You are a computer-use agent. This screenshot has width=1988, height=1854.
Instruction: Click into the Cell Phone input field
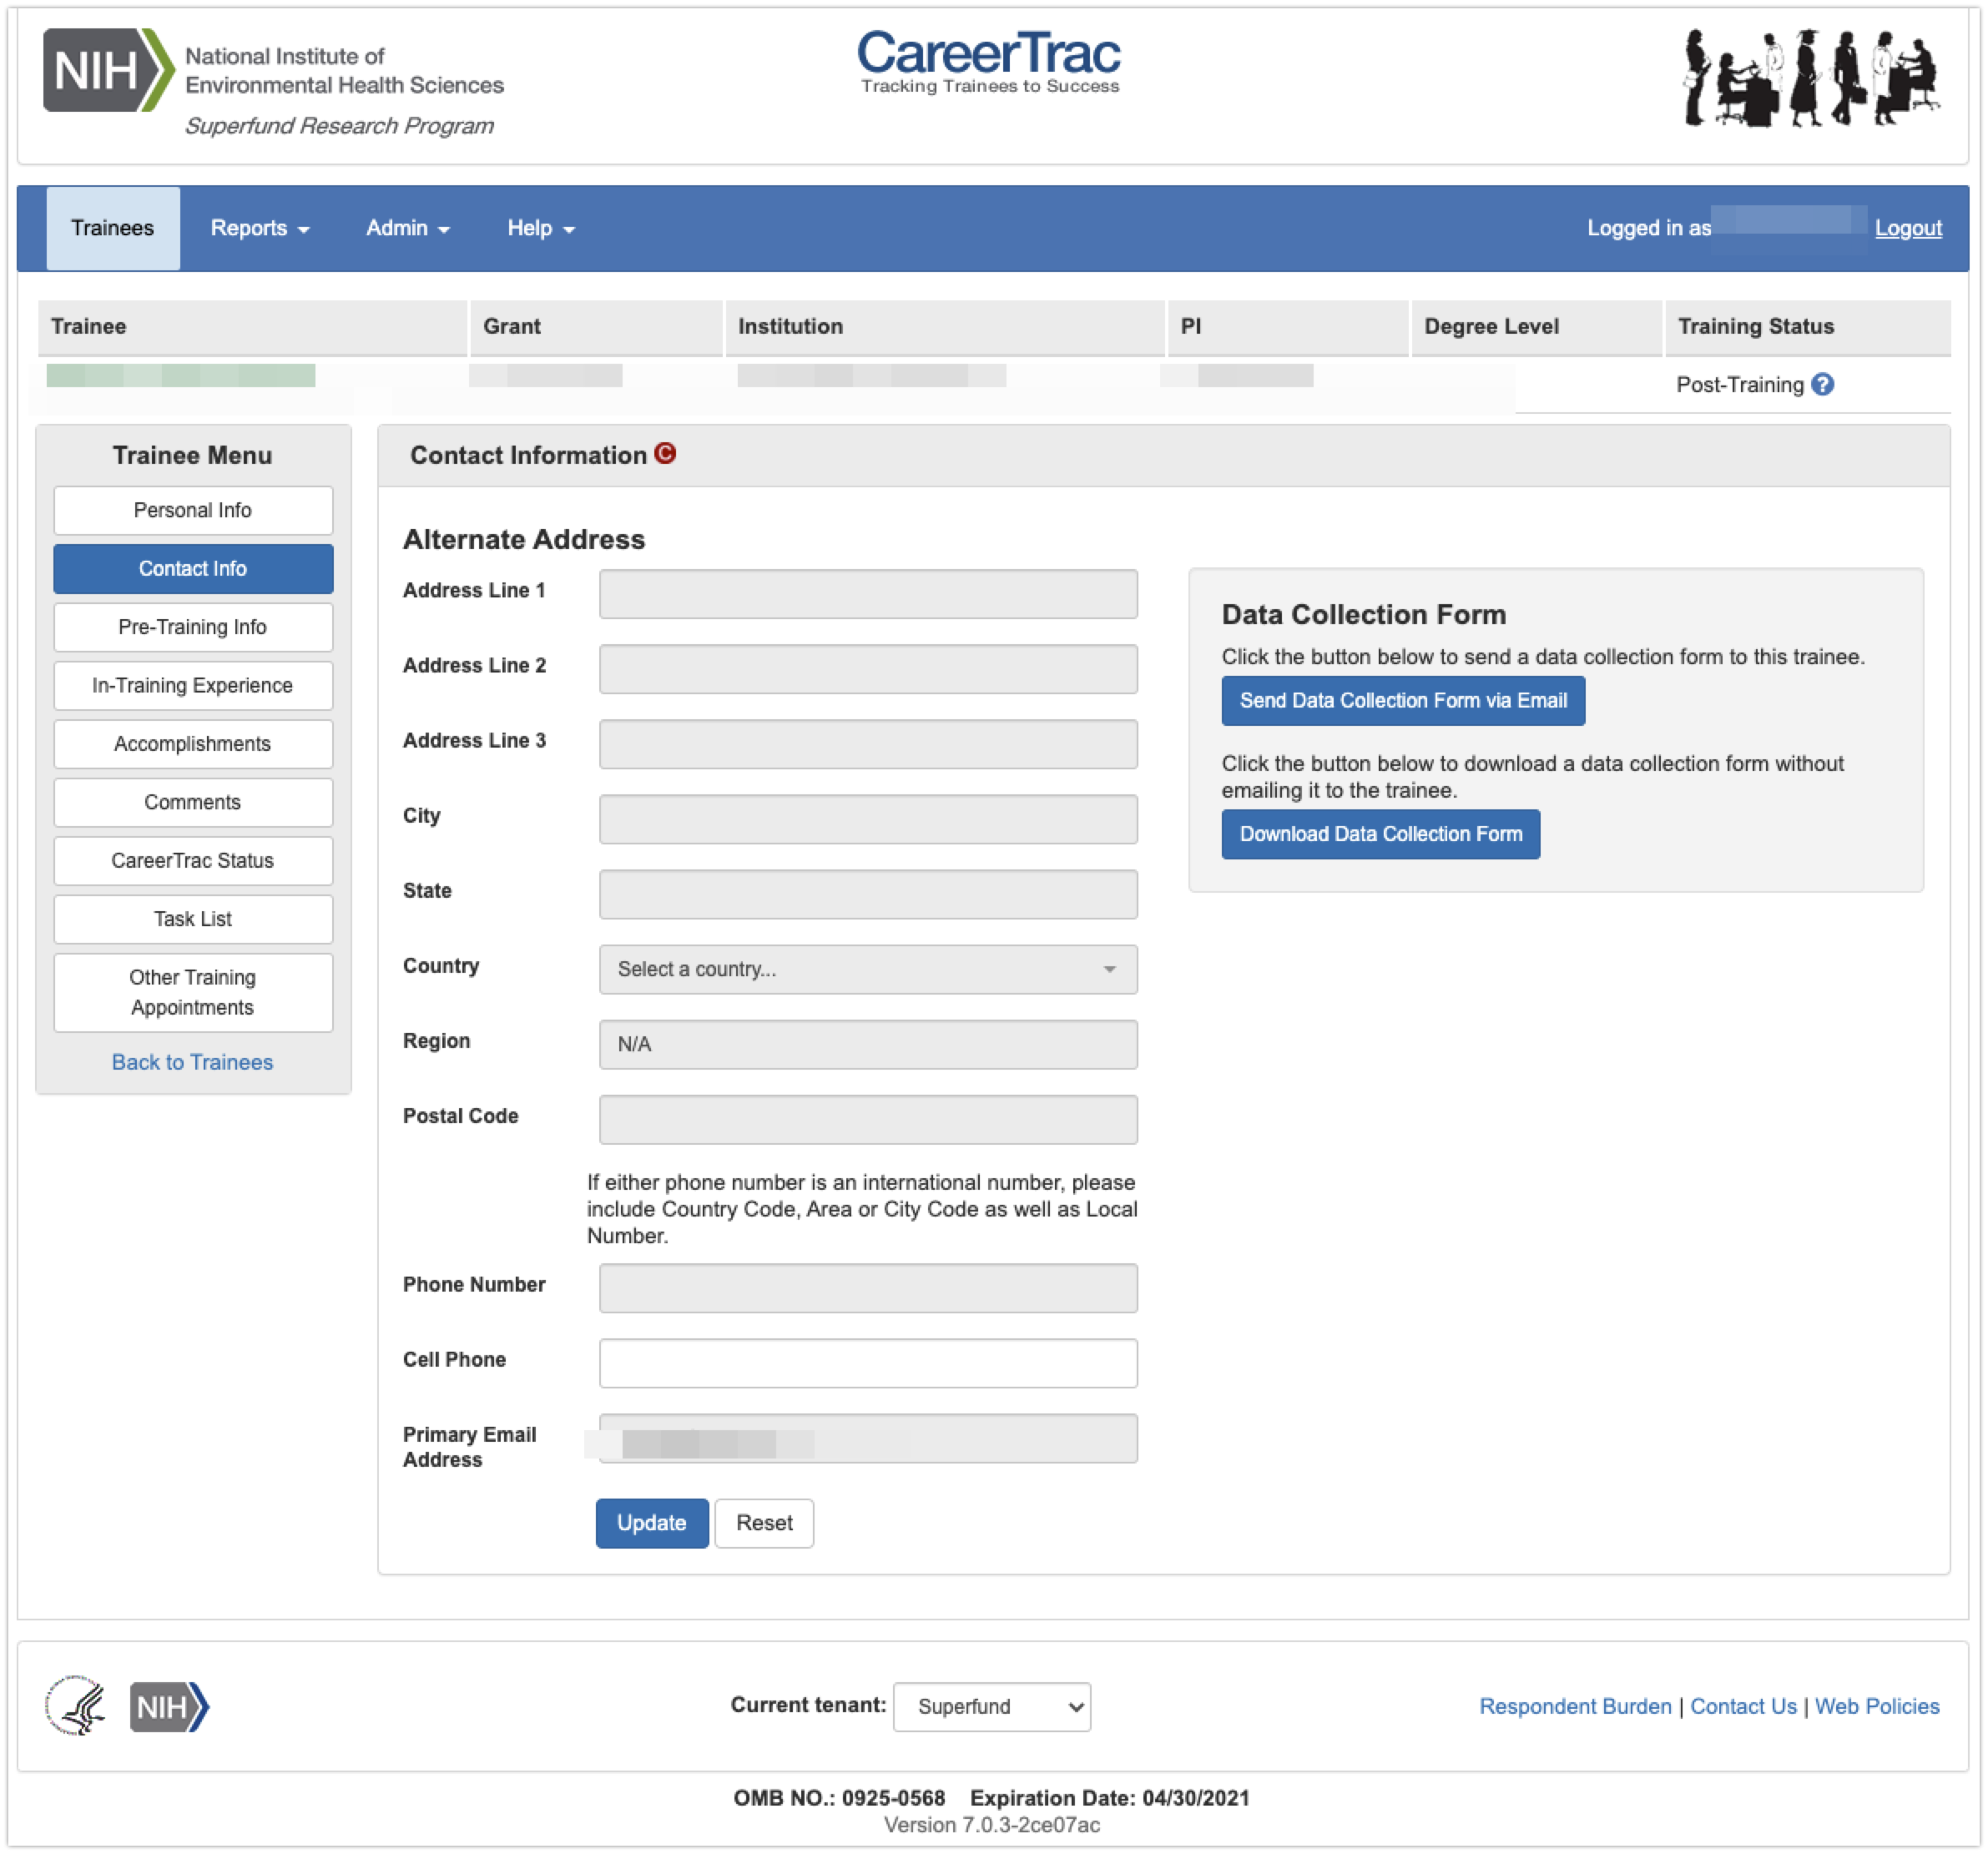pos(867,1363)
